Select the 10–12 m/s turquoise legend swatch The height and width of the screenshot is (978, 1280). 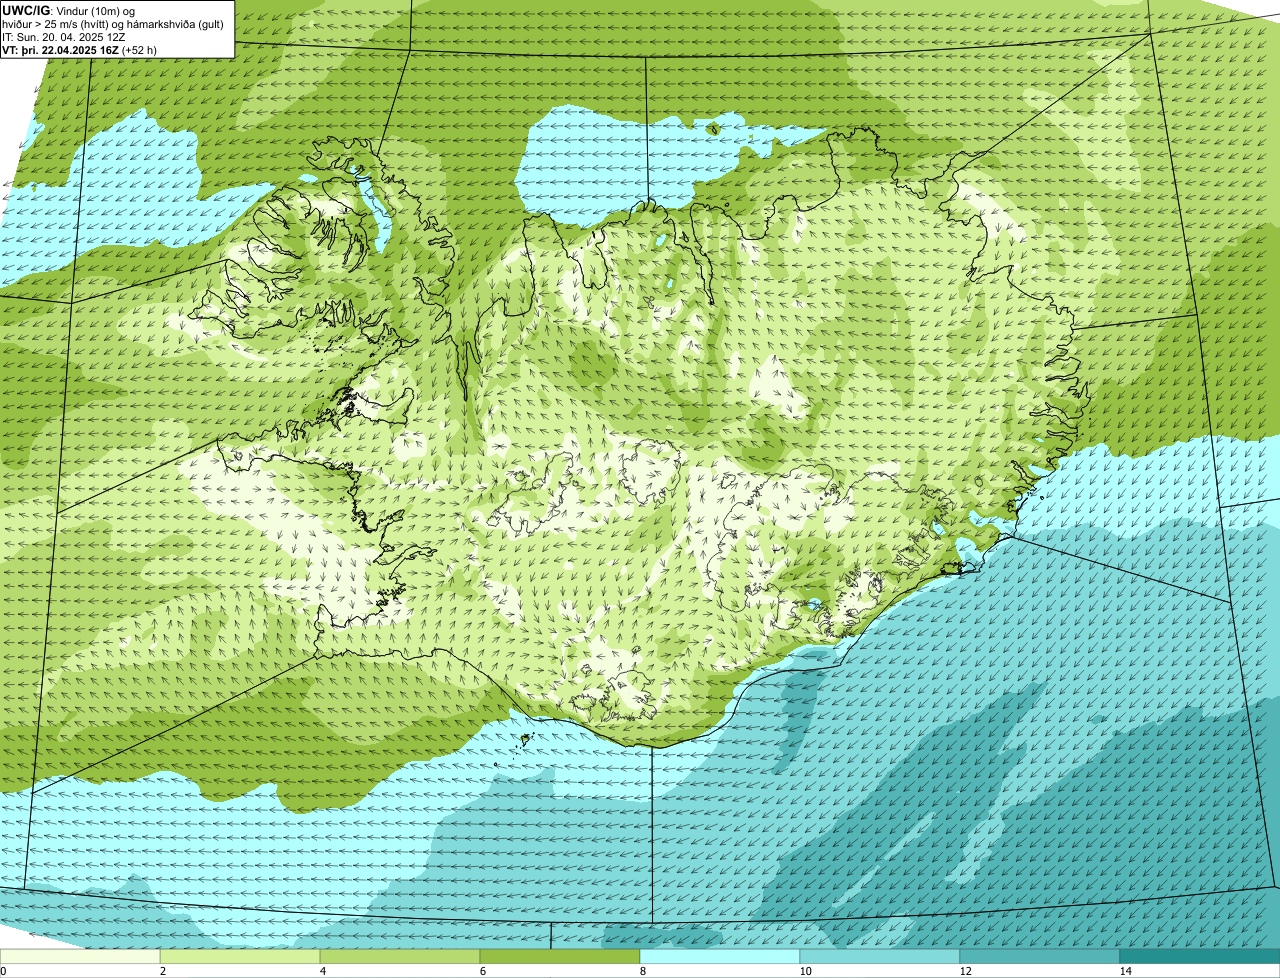point(880,956)
